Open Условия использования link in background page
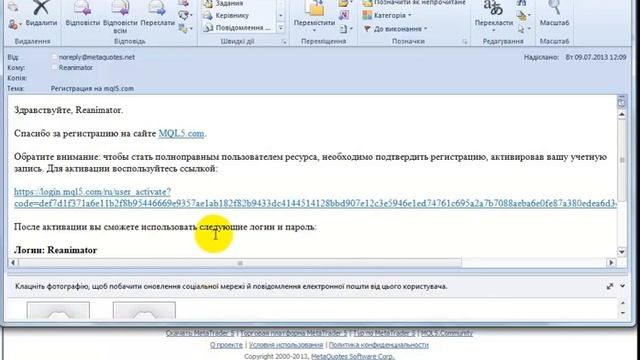This screenshot has width=640, height=360. pyautogui.click(x=286, y=345)
